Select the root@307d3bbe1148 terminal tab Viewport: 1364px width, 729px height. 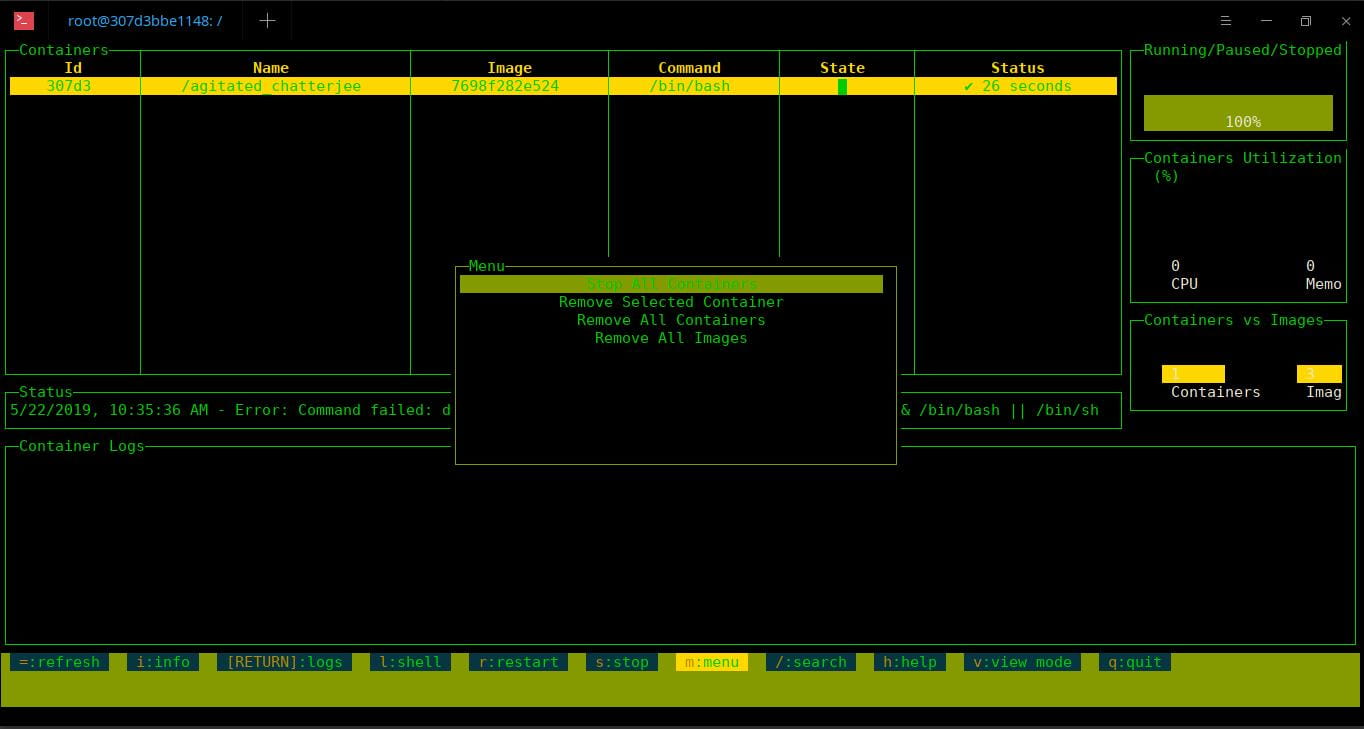(145, 21)
